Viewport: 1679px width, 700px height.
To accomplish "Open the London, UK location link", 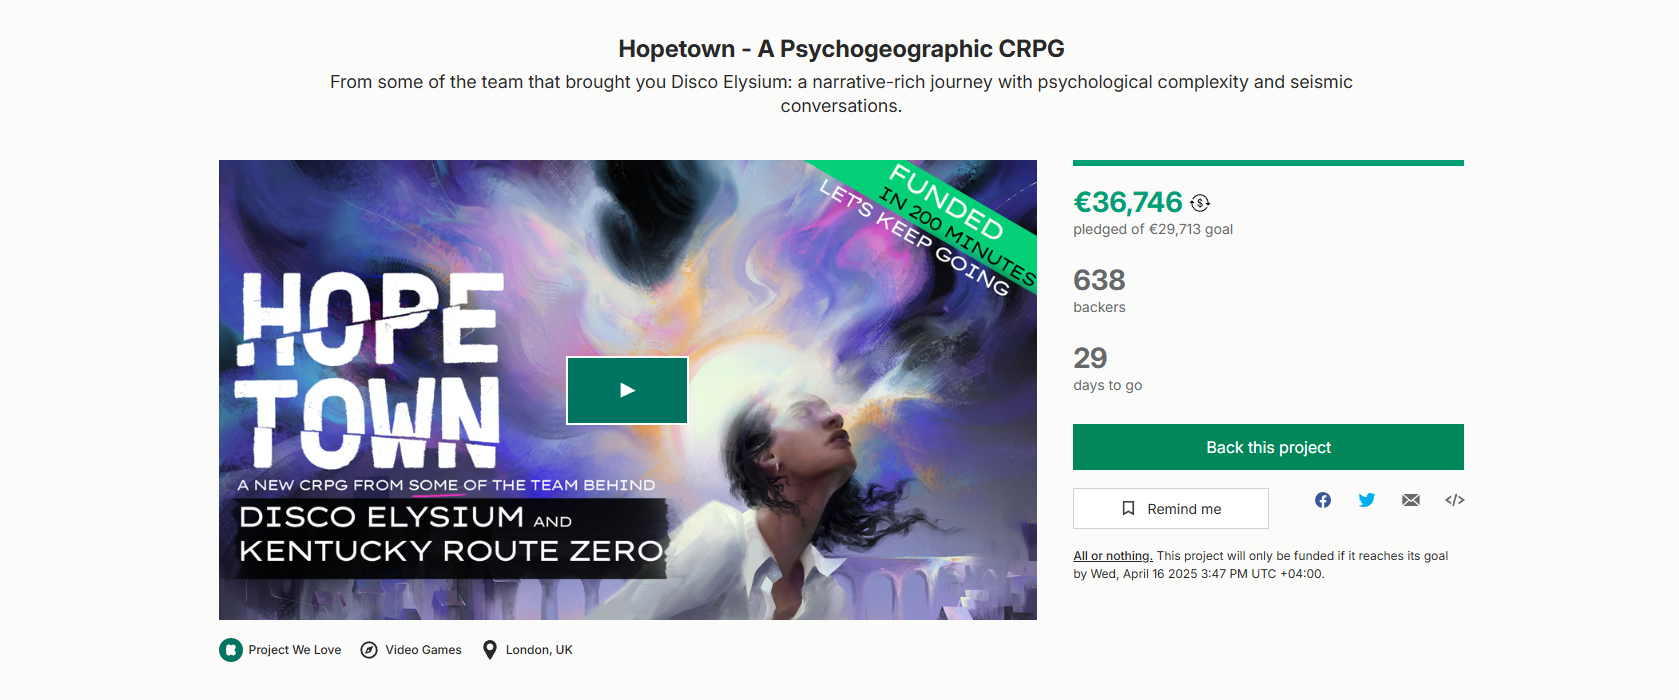I will point(539,650).
